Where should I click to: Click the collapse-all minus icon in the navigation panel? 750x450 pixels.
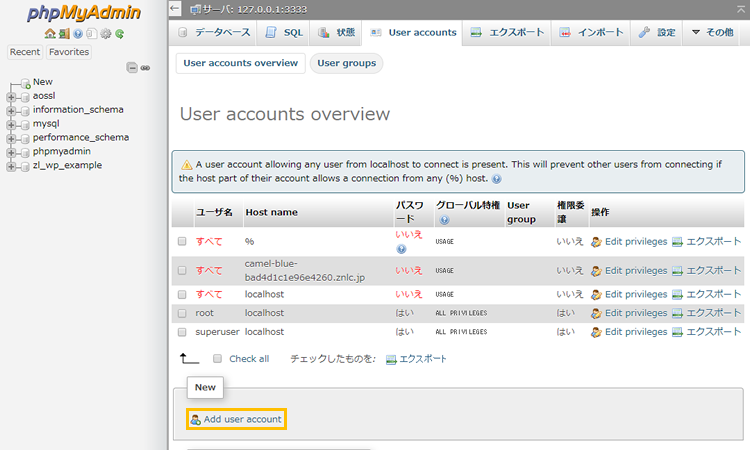[x=132, y=67]
